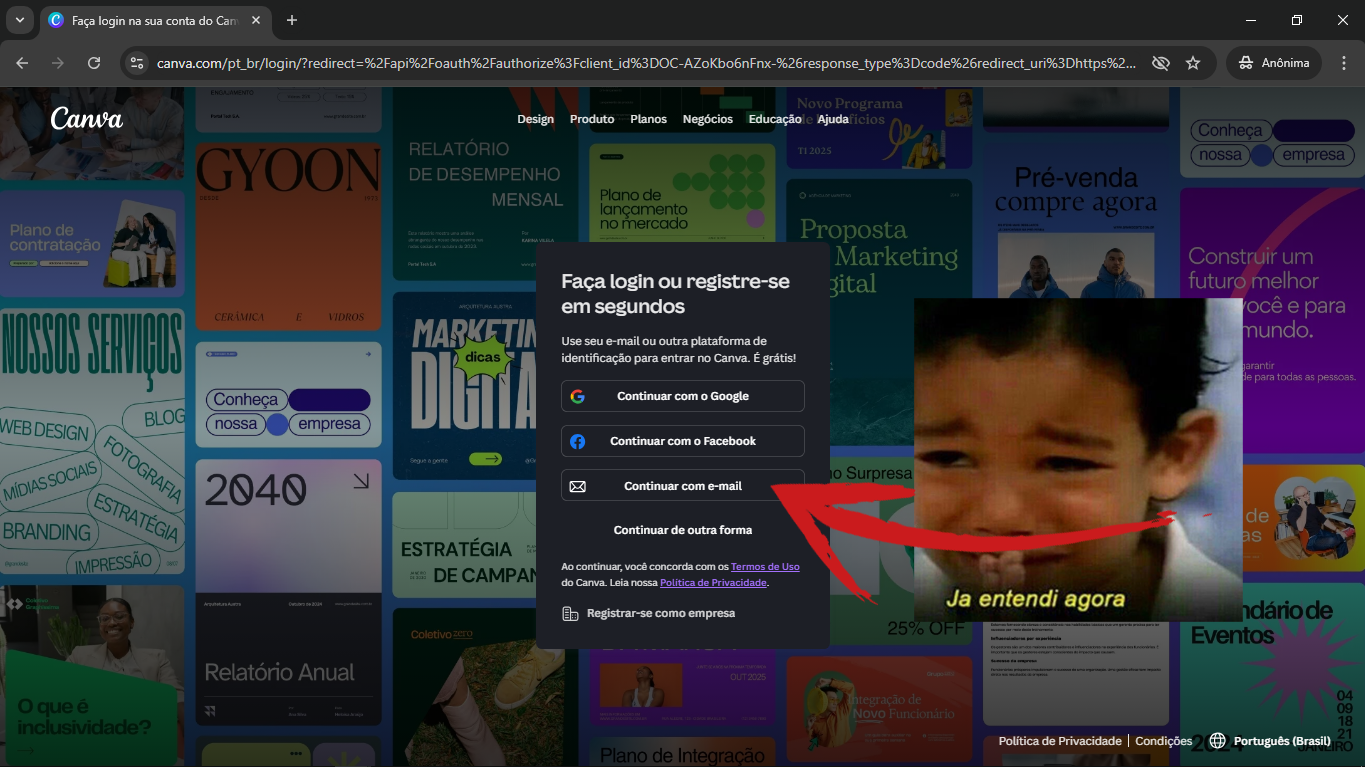The image size is (1365, 767).
Task: Click the building icon for business signup
Action: pos(570,613)
